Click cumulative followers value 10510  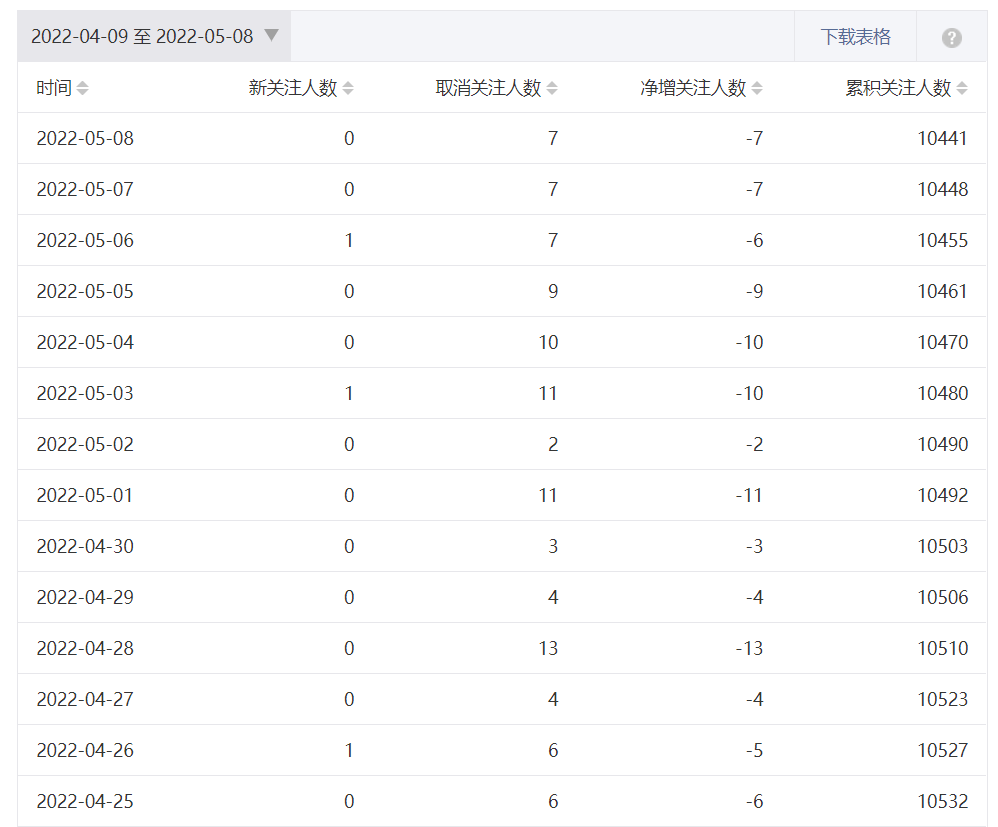[943, 647]
